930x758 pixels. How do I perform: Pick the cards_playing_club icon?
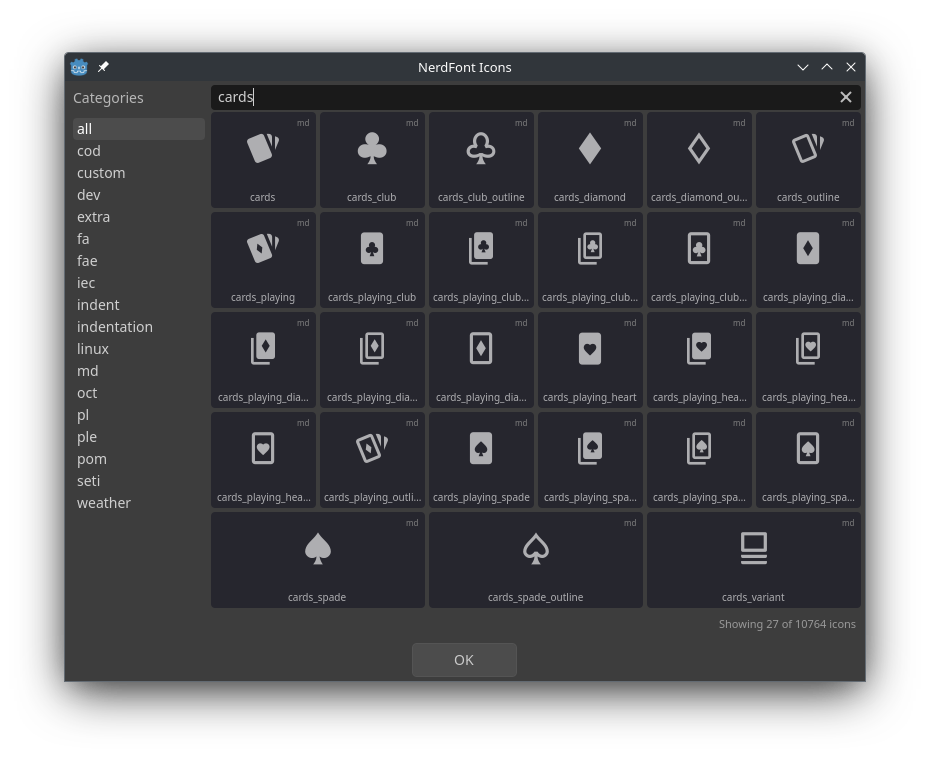click(x=372, y=260)
